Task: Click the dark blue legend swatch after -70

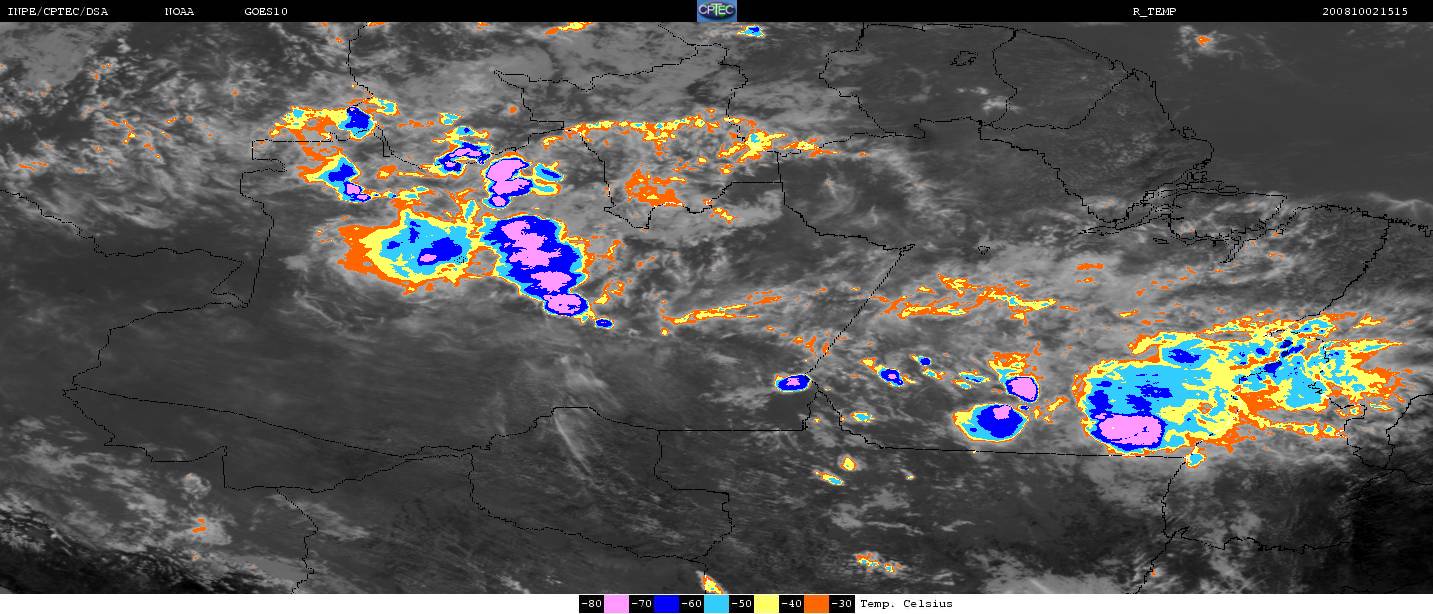Action: (x=666, y=604)
